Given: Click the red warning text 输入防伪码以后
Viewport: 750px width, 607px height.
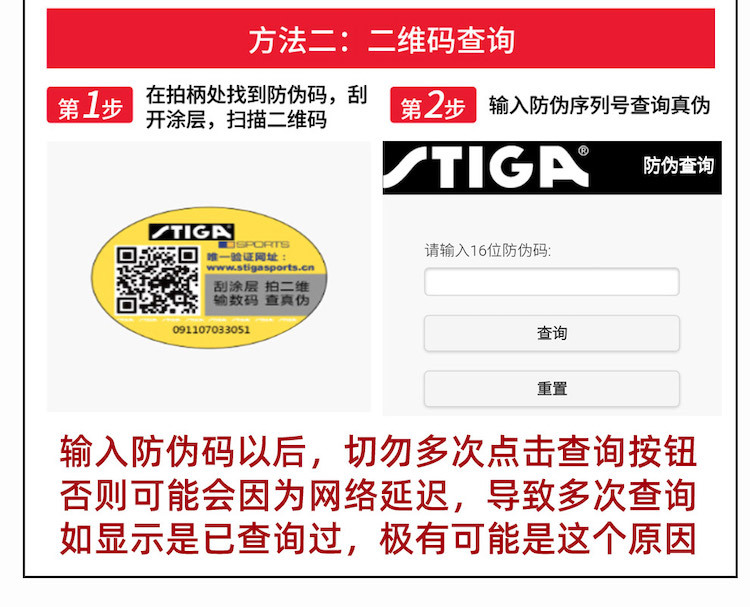Looking at the screenshot, I should [x=184, y=451].
